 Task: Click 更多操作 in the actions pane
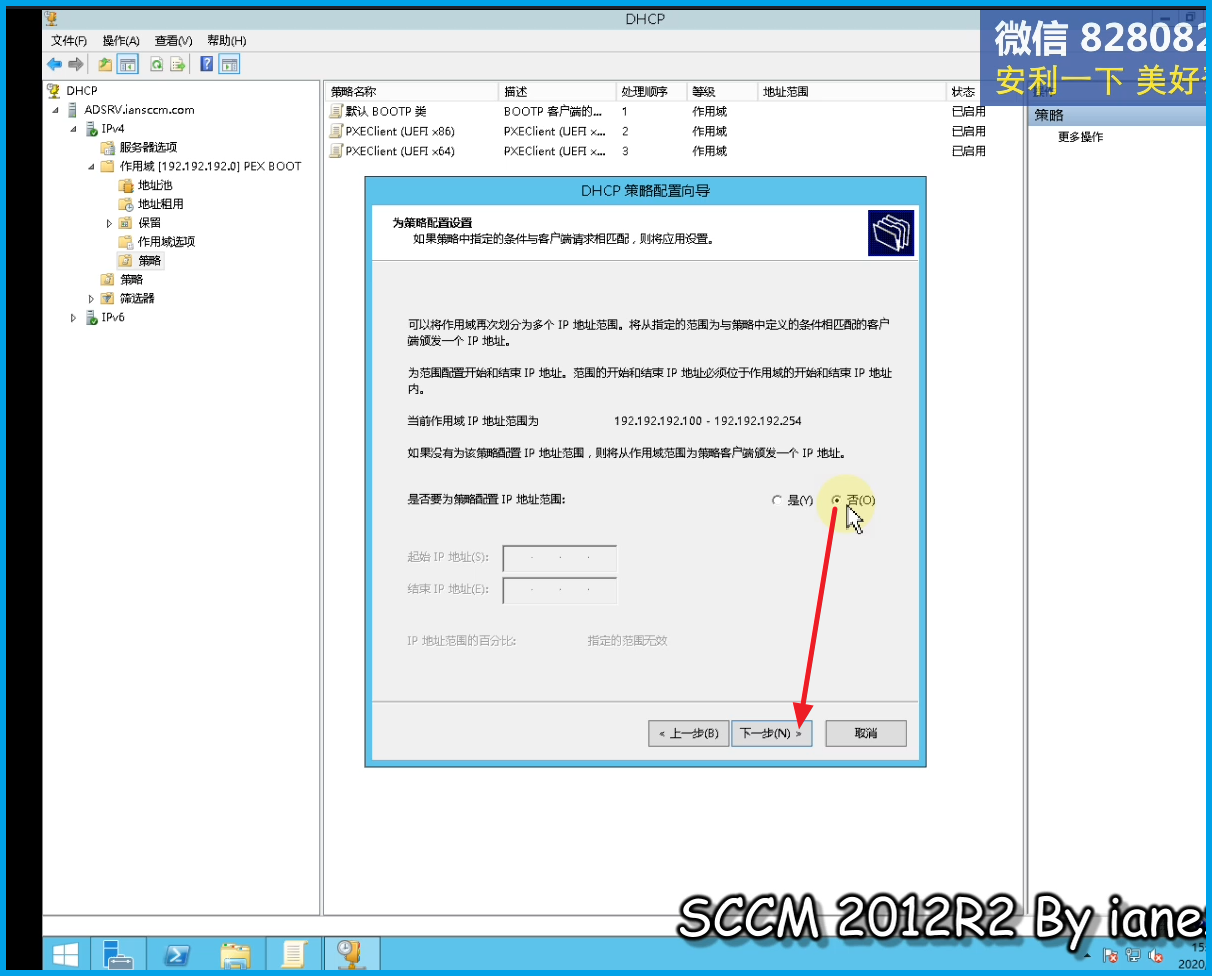tap(1080, 137)
